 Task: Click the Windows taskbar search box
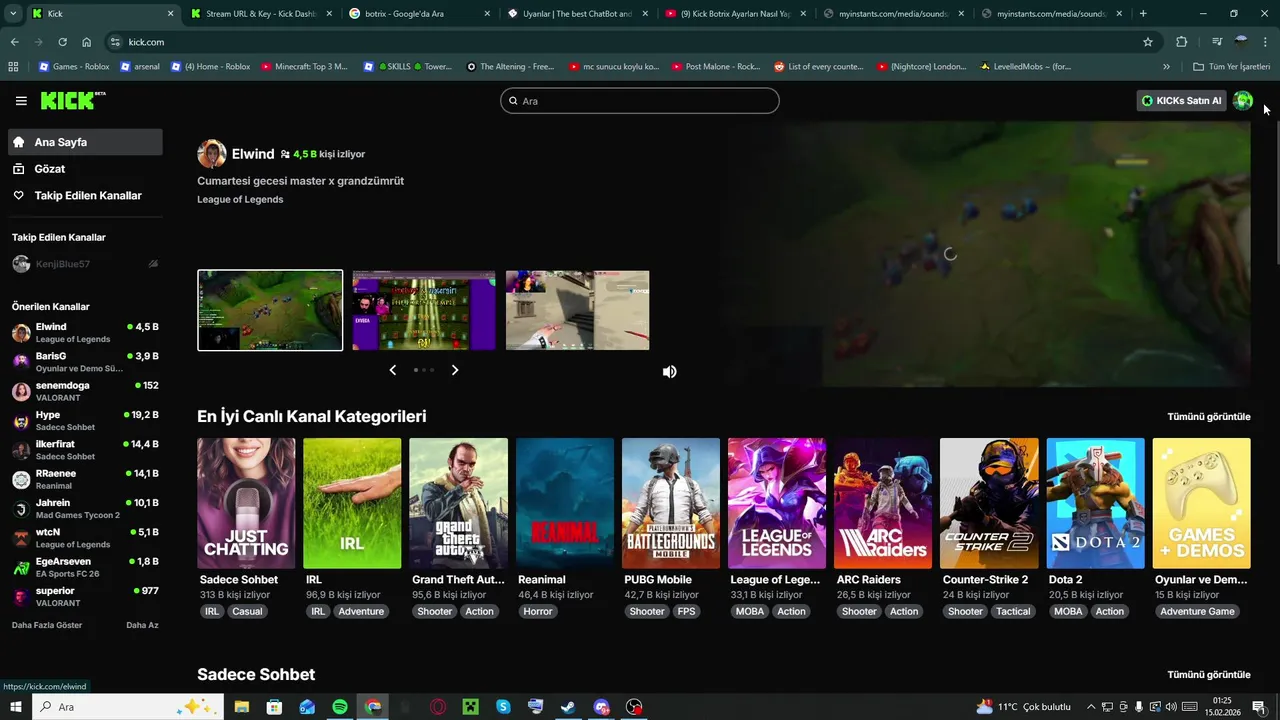click(130, 707)
